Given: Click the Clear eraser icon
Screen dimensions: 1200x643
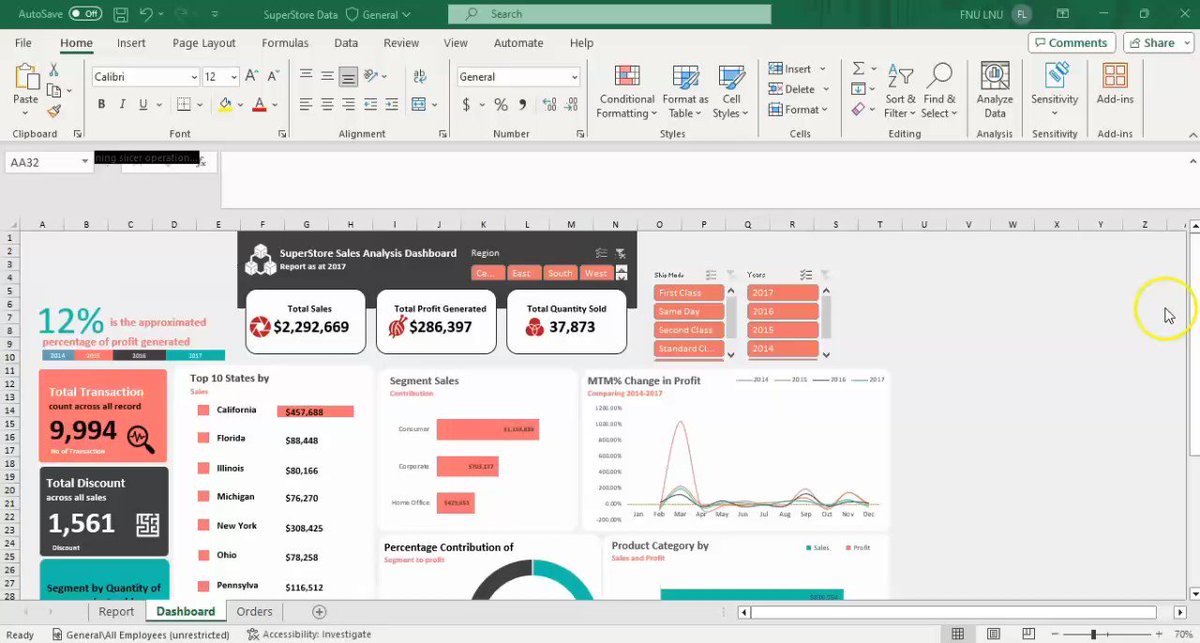Looking at the screenshot, I should point(858,109).
